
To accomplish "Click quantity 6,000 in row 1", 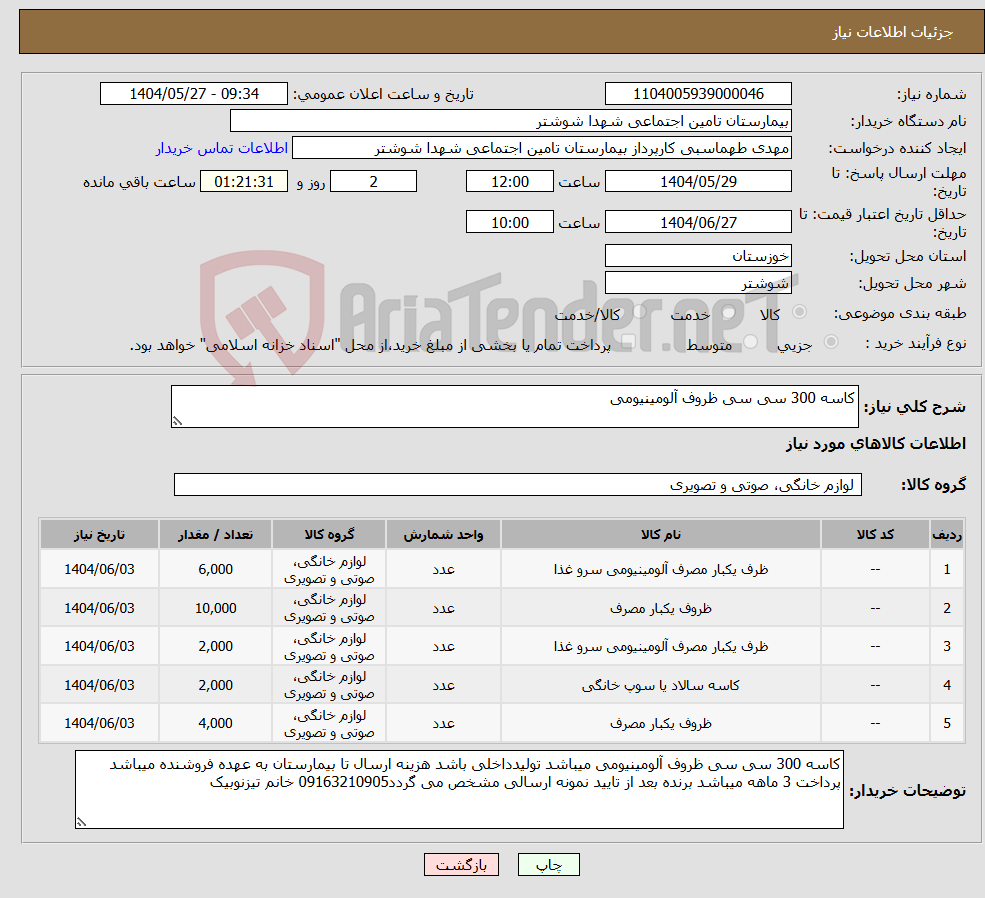I will pyautogui.click(x=215, y=570).
